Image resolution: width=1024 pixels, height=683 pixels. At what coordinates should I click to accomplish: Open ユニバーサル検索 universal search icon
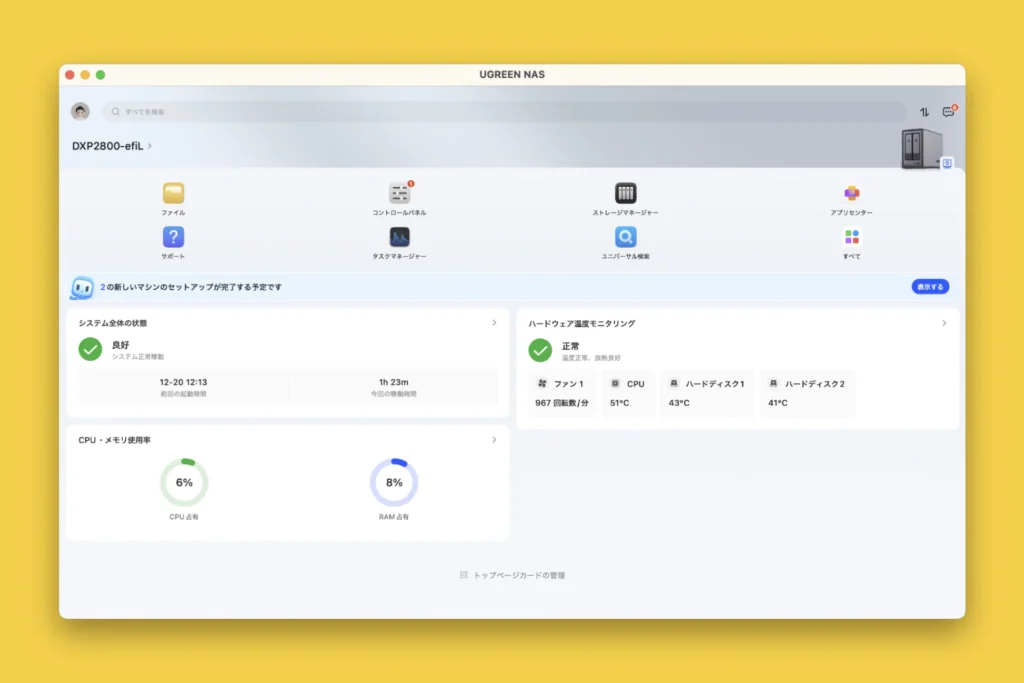point(625,237)
